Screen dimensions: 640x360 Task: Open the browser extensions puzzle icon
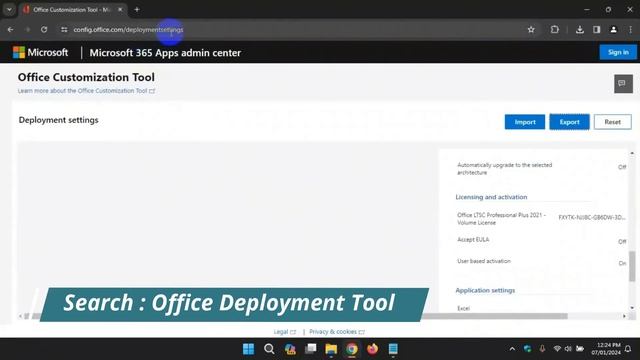click(554, 29)
